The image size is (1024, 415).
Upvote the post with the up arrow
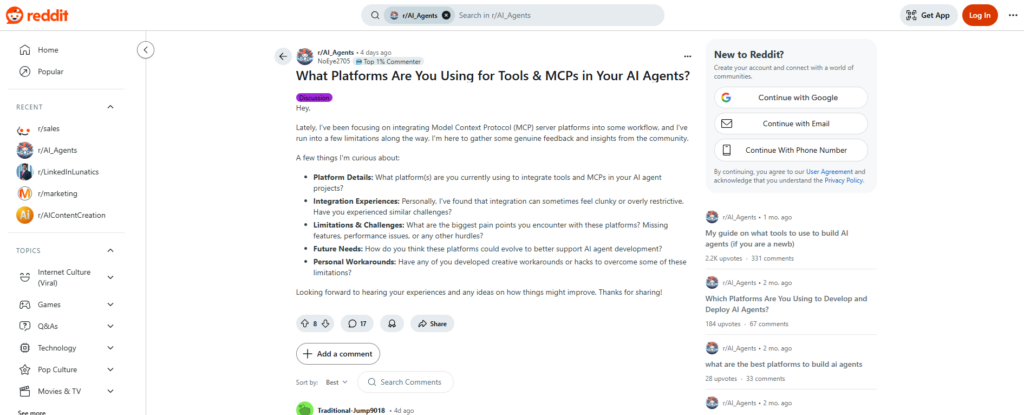tap(304, 323)
